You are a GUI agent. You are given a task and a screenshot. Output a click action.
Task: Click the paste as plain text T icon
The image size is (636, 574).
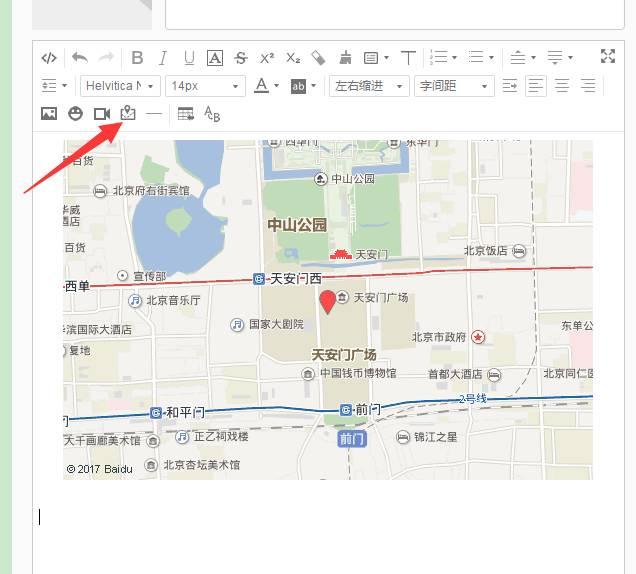408,58
